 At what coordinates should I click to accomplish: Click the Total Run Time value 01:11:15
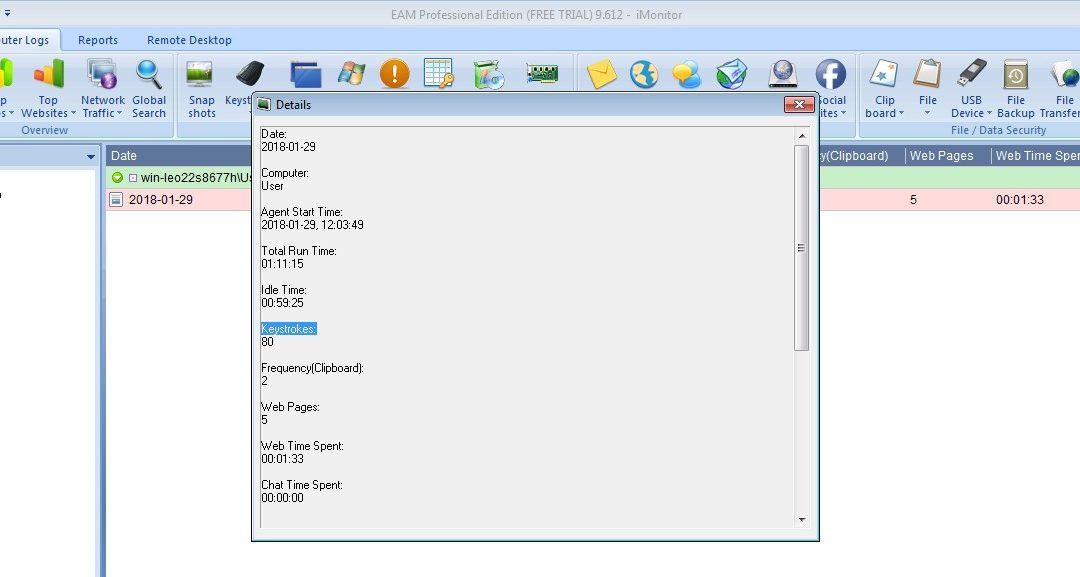282,264
